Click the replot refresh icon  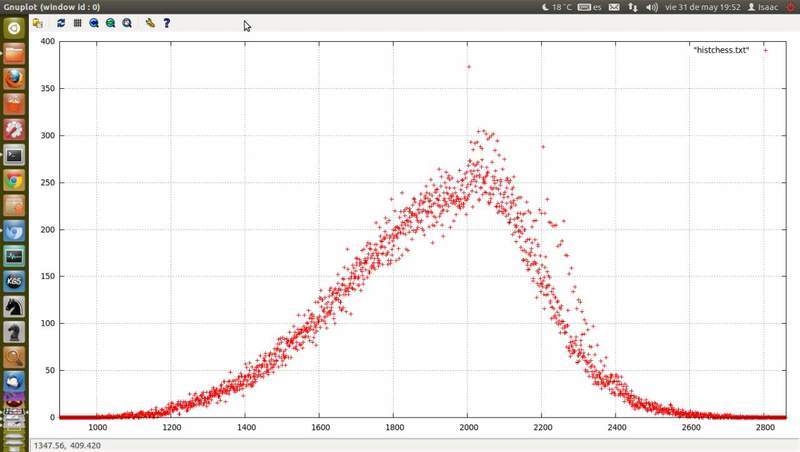pyautogui.click(x=61, y=22)
